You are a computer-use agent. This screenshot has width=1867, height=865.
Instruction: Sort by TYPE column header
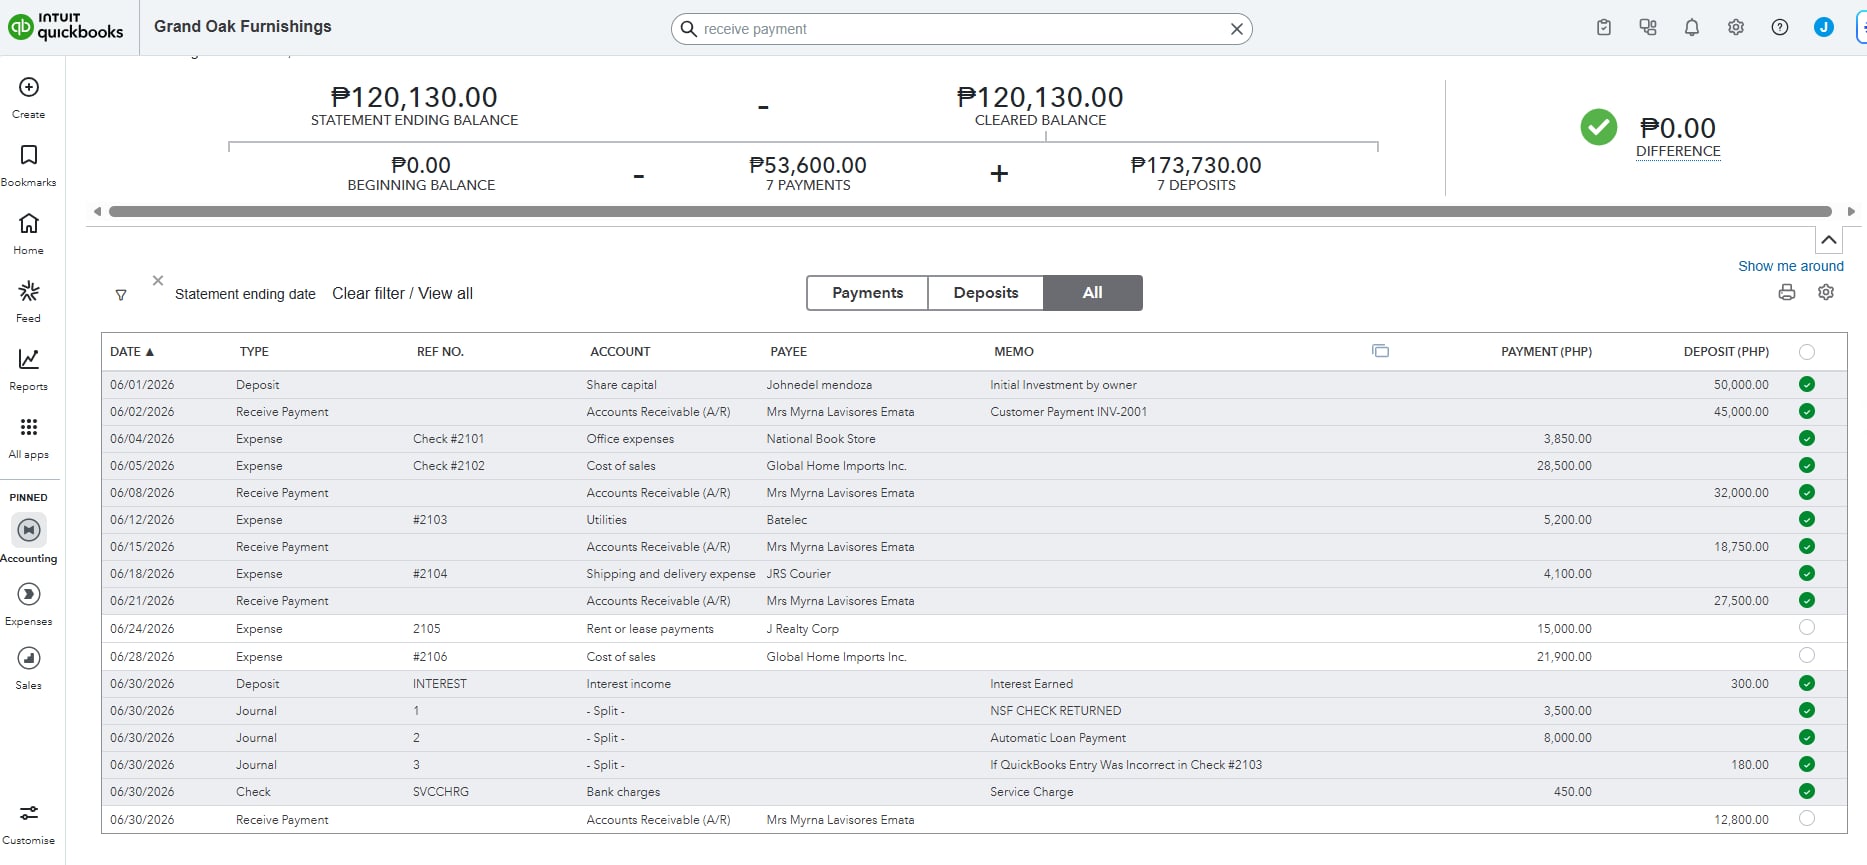click(x=254, y=352)
